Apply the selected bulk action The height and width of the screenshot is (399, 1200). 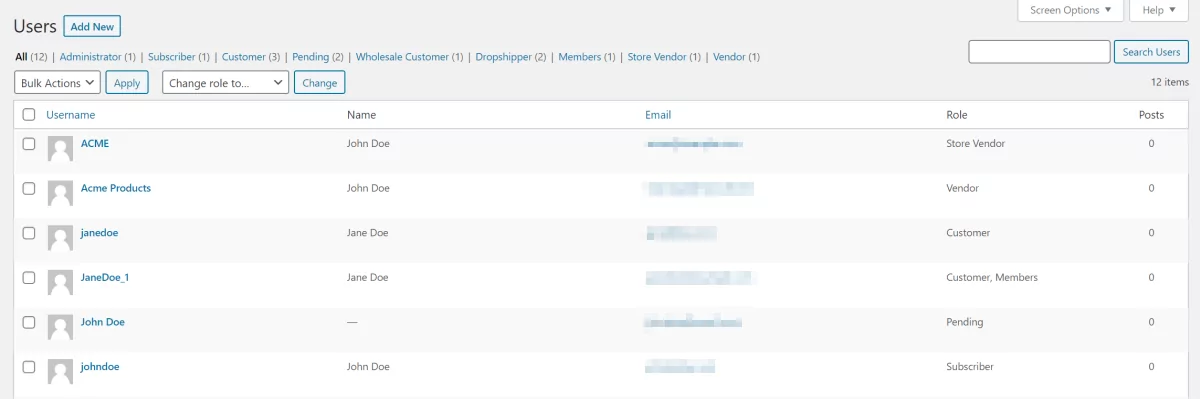[127, 83]
